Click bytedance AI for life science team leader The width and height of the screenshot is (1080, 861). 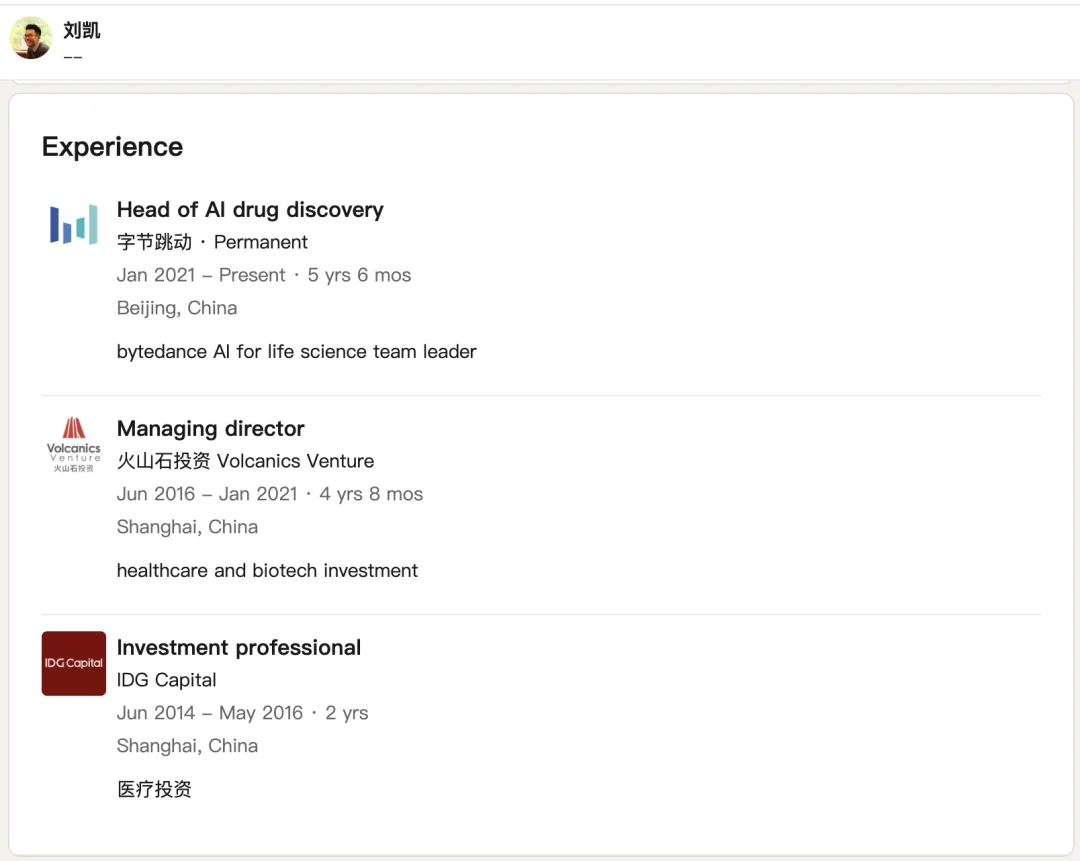pos(297,351)
